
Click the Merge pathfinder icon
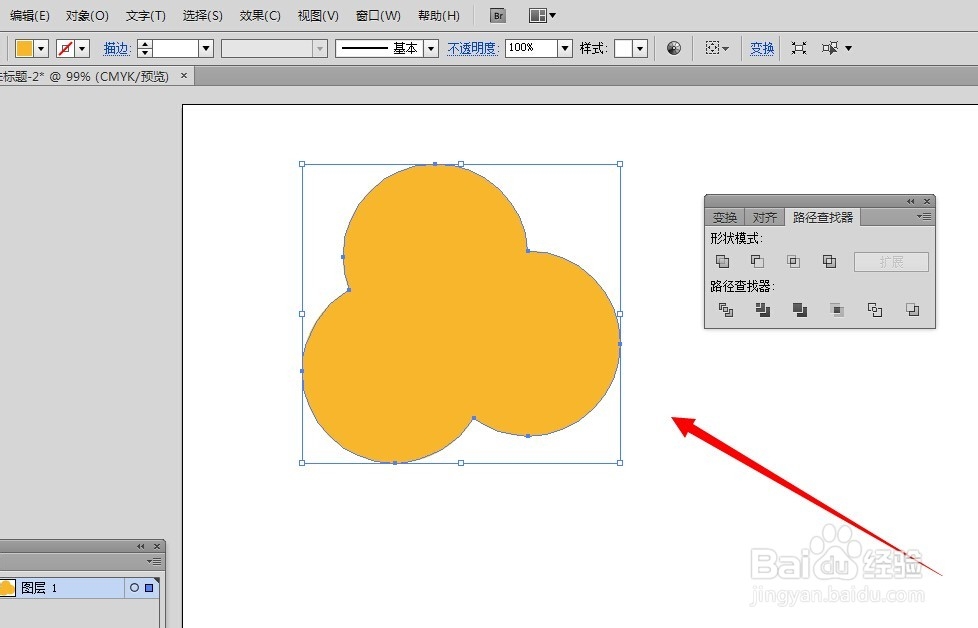coord(800,309)
